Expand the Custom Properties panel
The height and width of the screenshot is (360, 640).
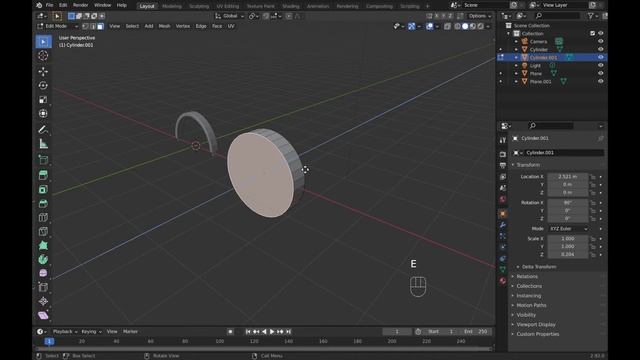pos(538,334)
